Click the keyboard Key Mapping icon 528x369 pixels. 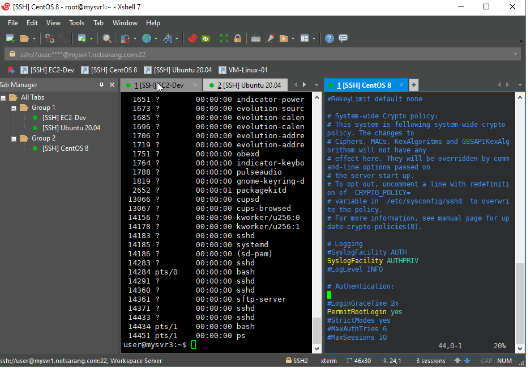(x=256, y=39)
